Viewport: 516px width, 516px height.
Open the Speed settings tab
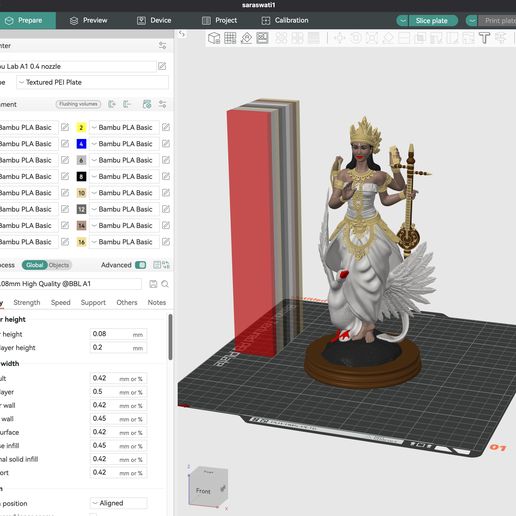61,302
